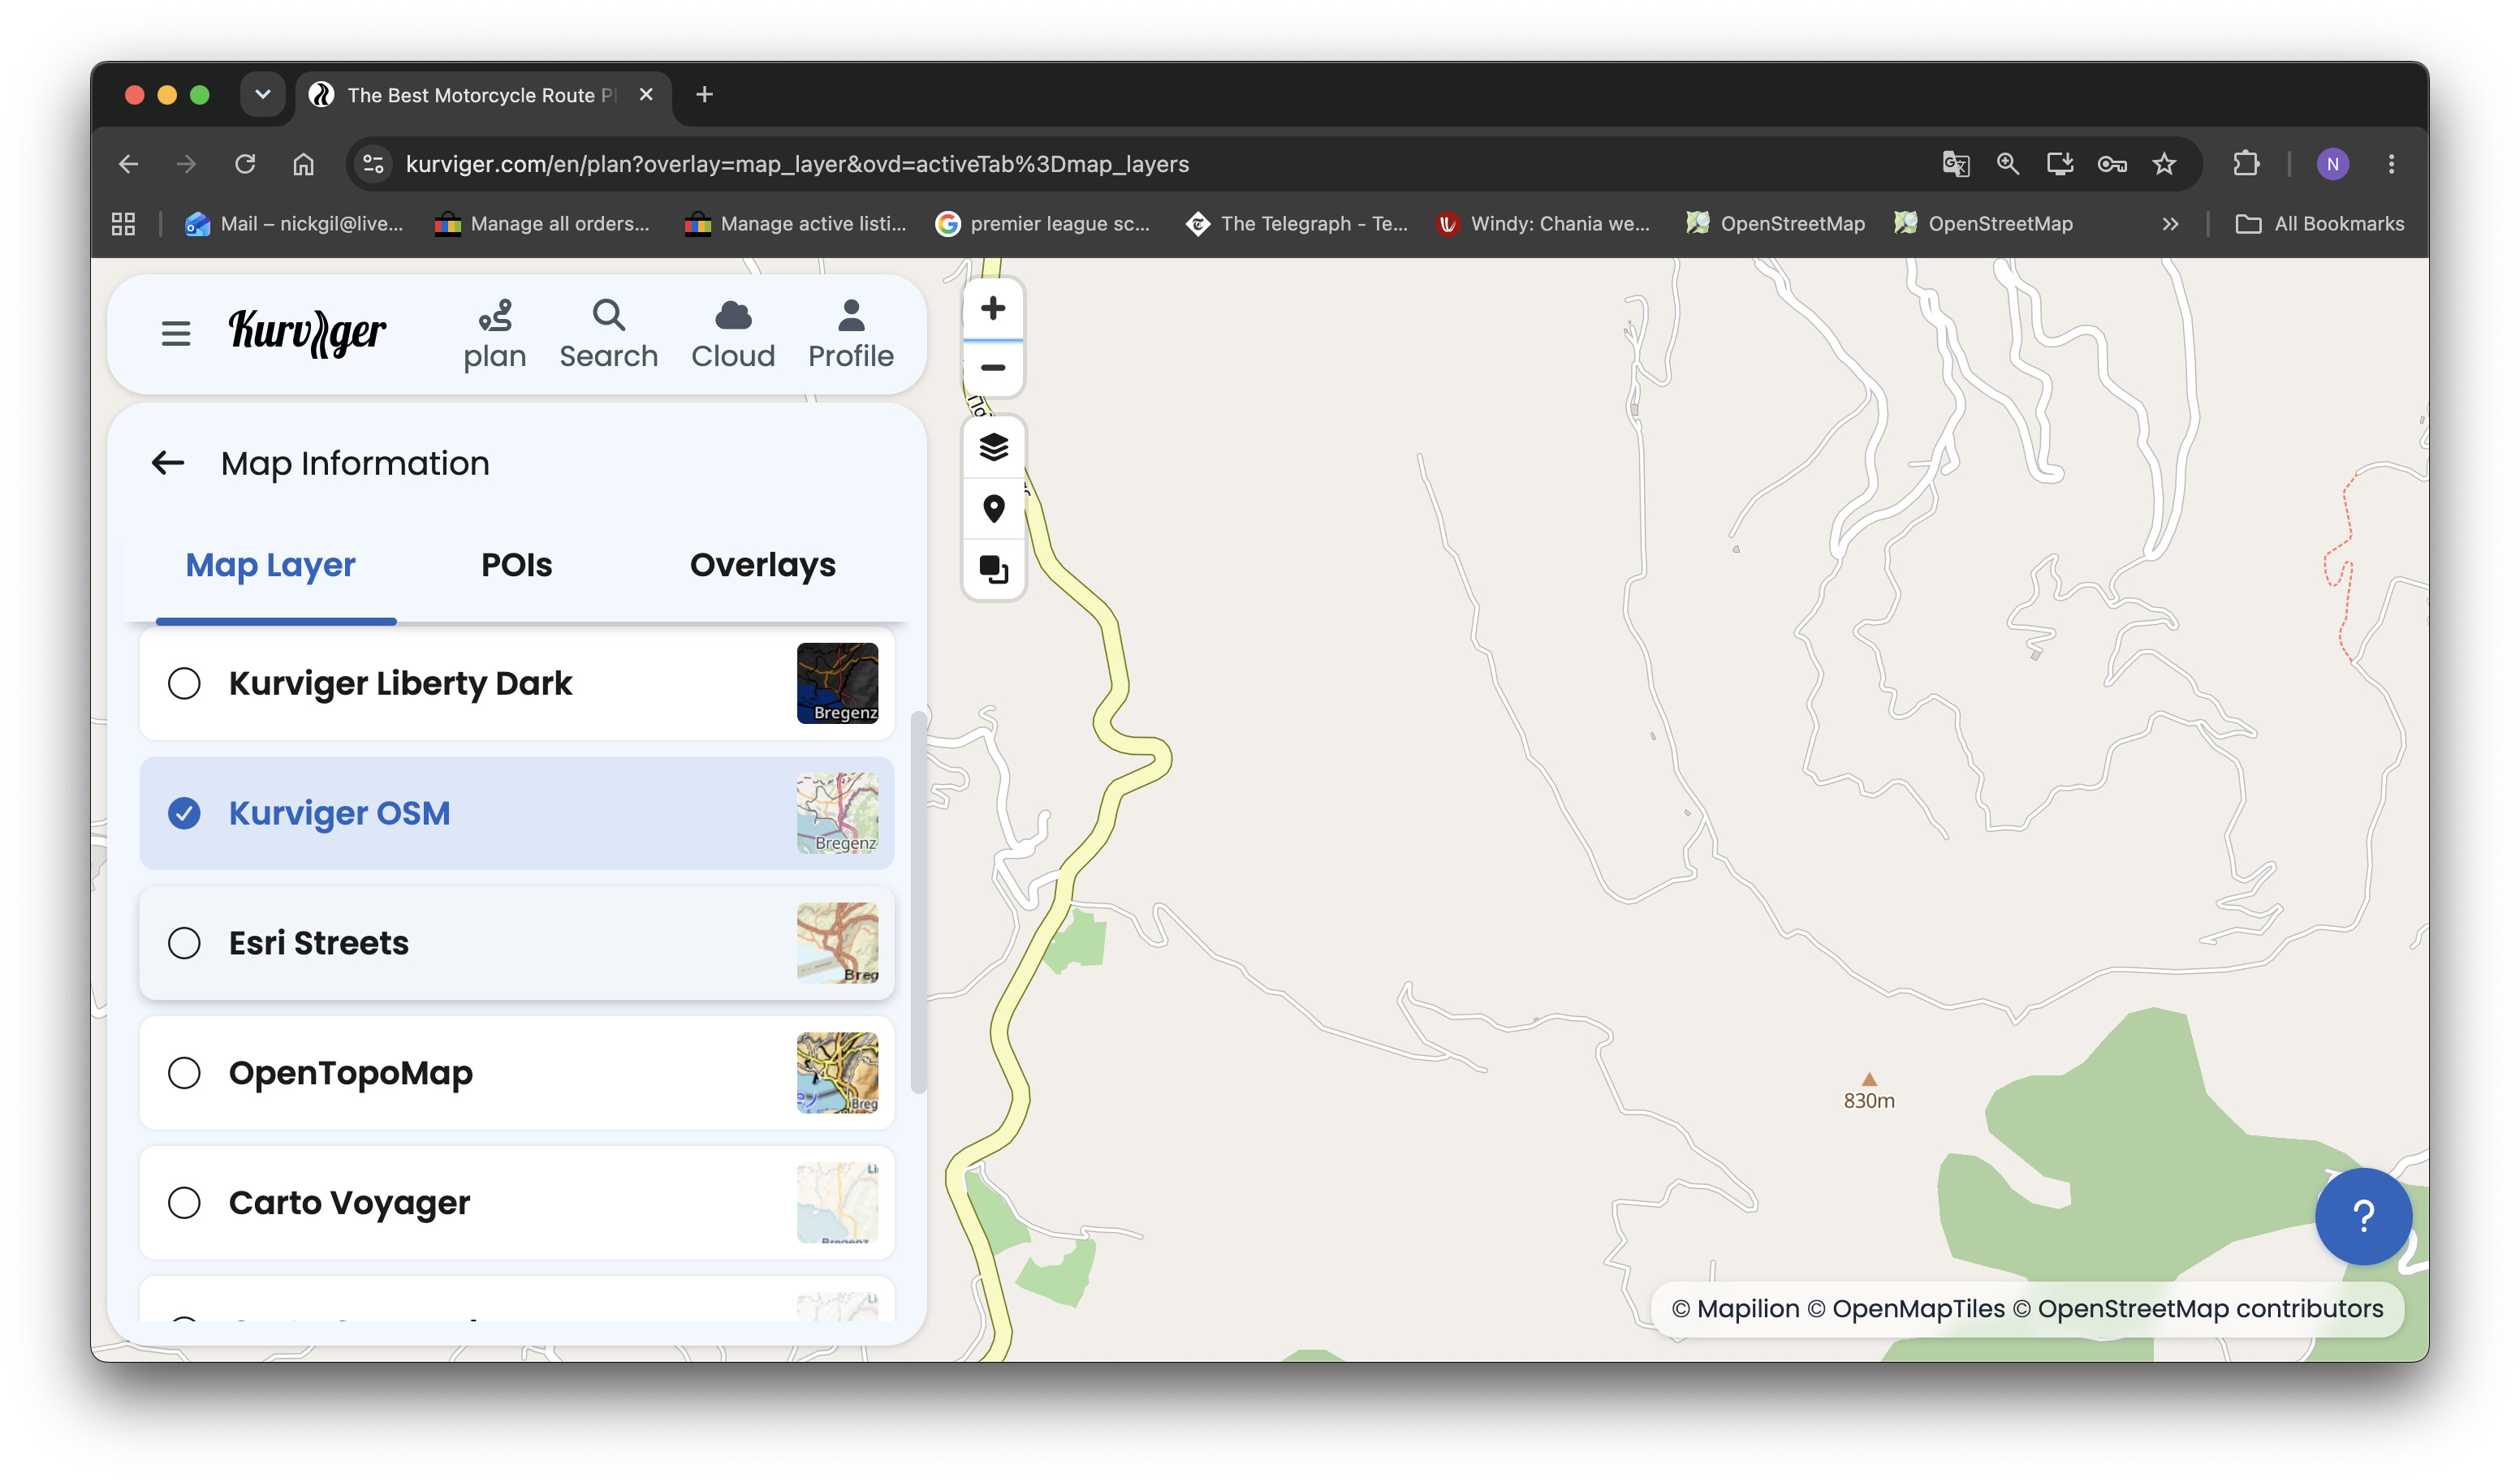Viewport: 2520px width, 1482px height.
Task: Open the map layers stack icon
Action: click(993, 447)
